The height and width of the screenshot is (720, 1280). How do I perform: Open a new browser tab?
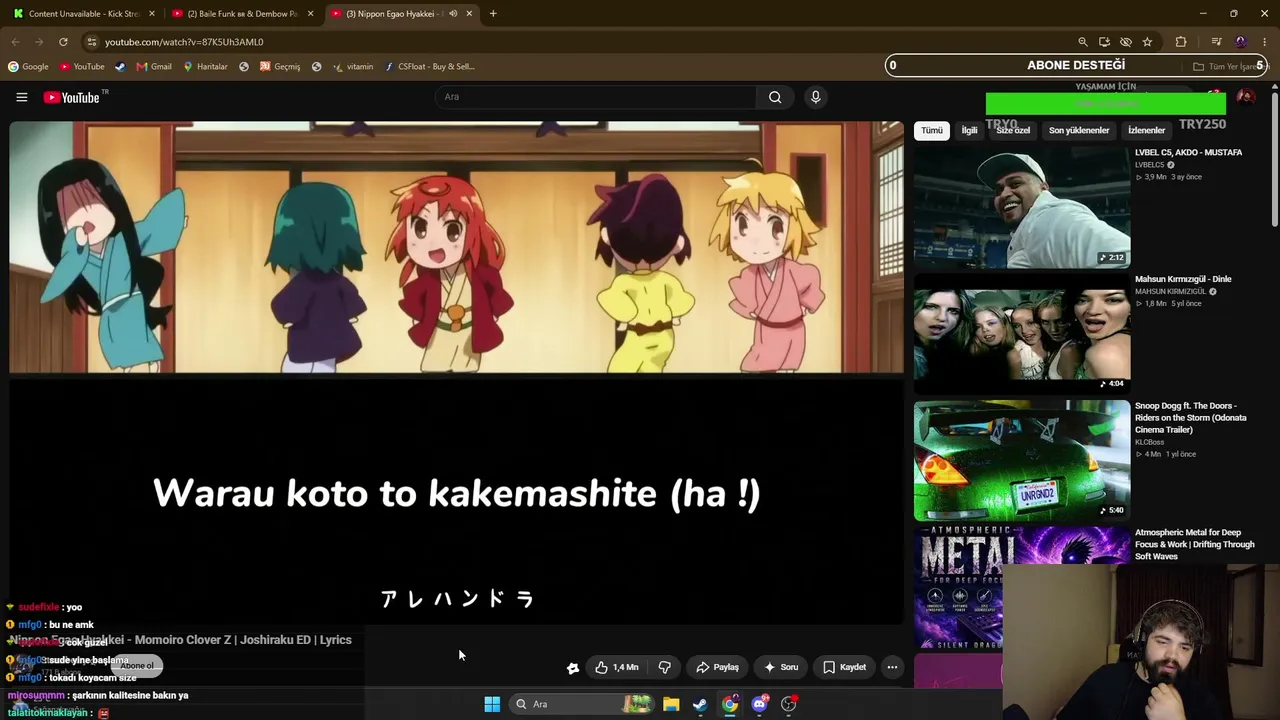click(493, 14)
